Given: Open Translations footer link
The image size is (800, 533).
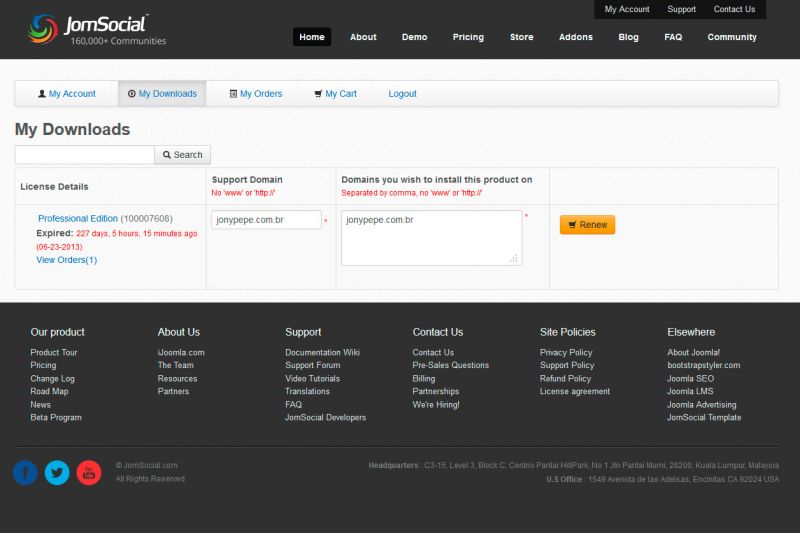Looking at the screenshot, I should 308,391.
